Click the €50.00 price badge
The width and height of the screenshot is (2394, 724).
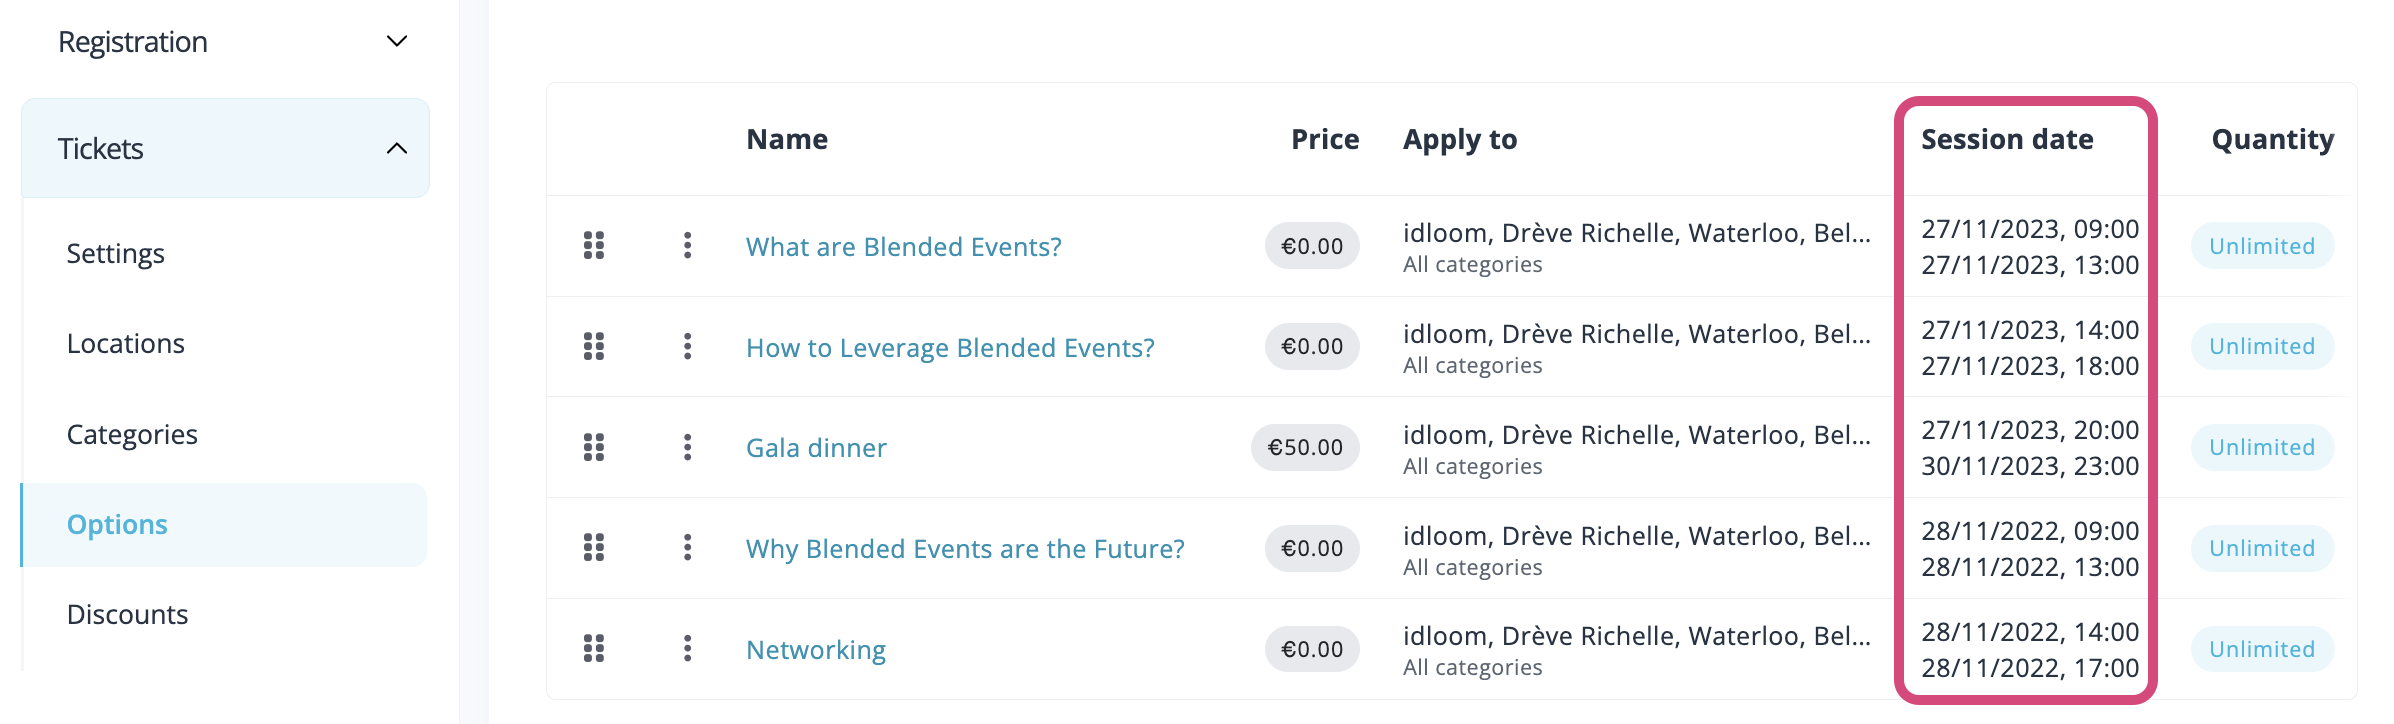[1305, 447]
